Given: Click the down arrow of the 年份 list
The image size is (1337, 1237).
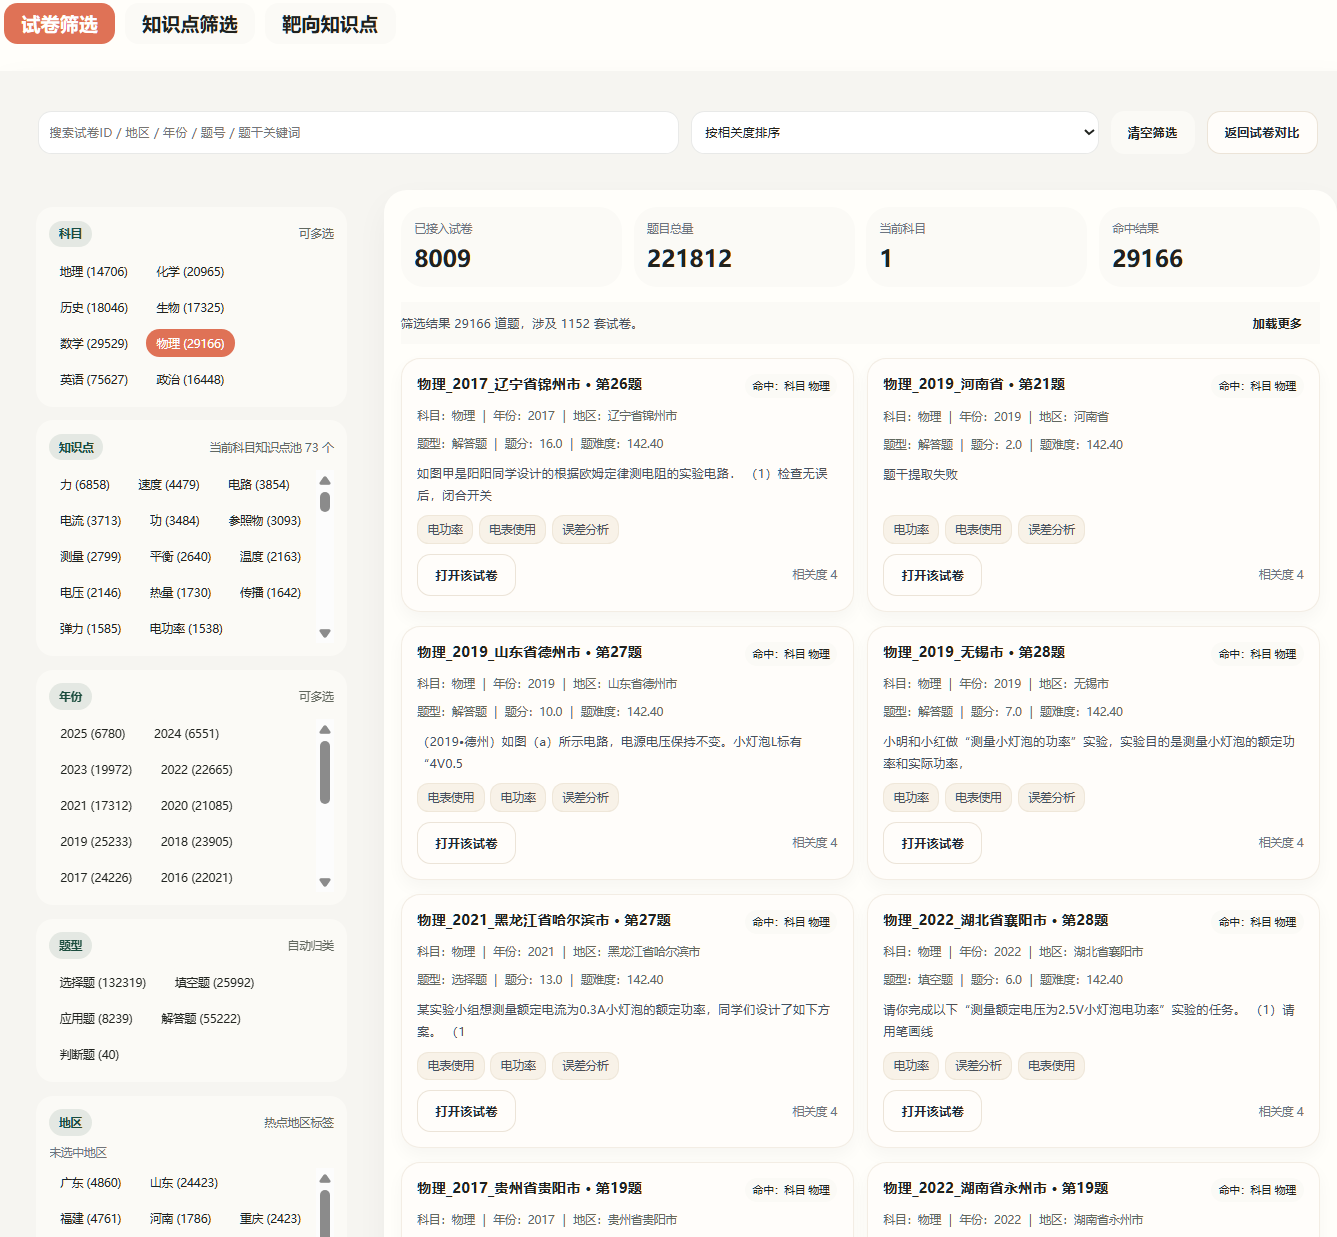Looking at the screenshot, I should coord(325,882).
